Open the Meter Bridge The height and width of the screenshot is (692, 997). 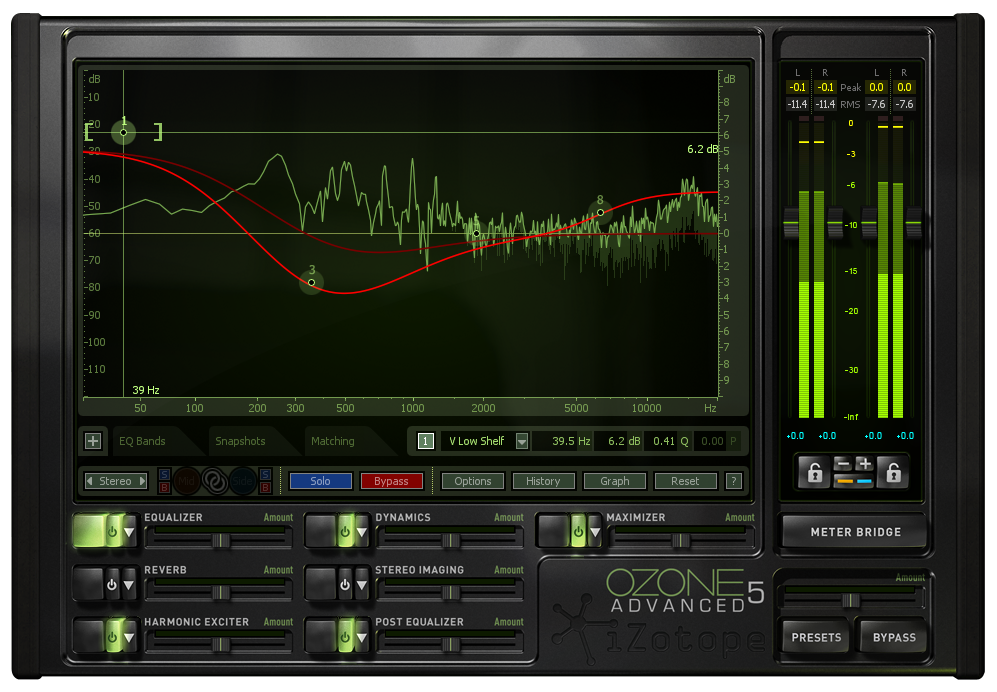pos(855,532)
